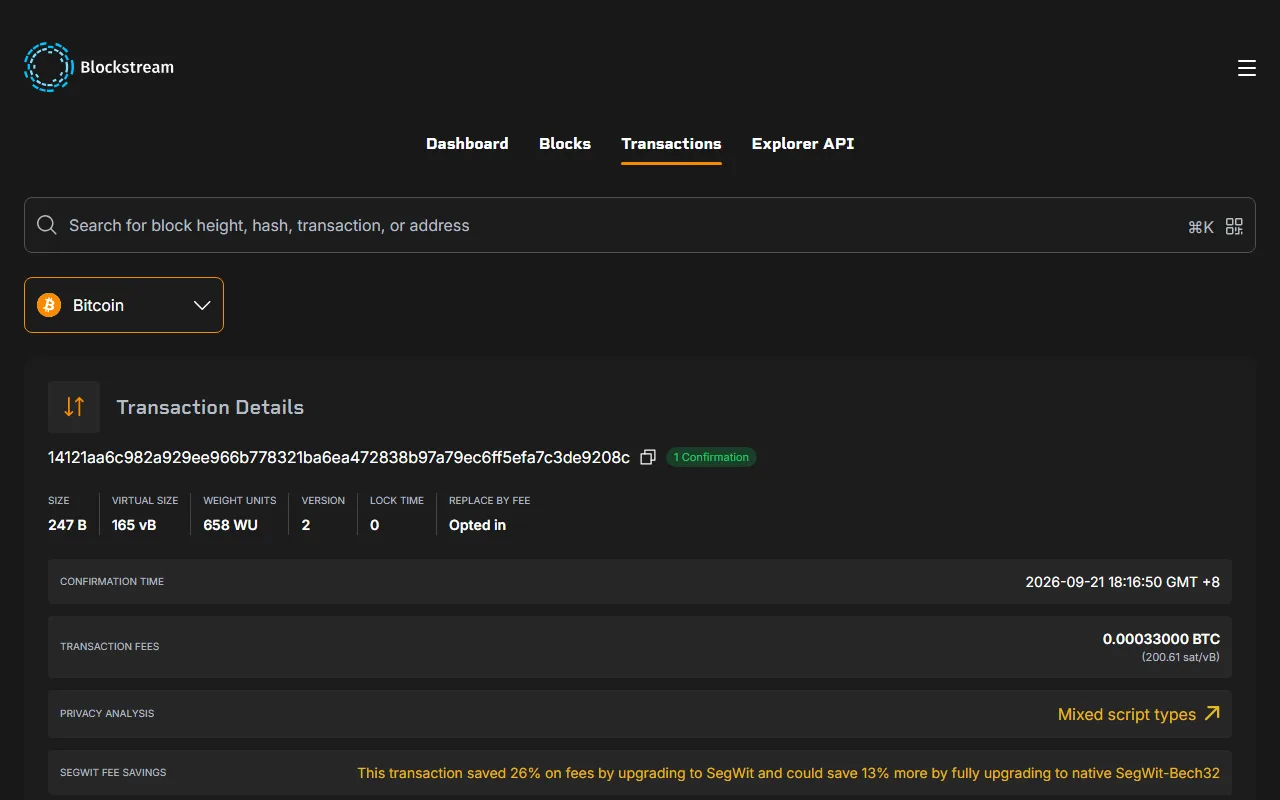Screen dimensions: 1280x800
Task: Click the TRANSACTION FEES label
Action: 110,646
